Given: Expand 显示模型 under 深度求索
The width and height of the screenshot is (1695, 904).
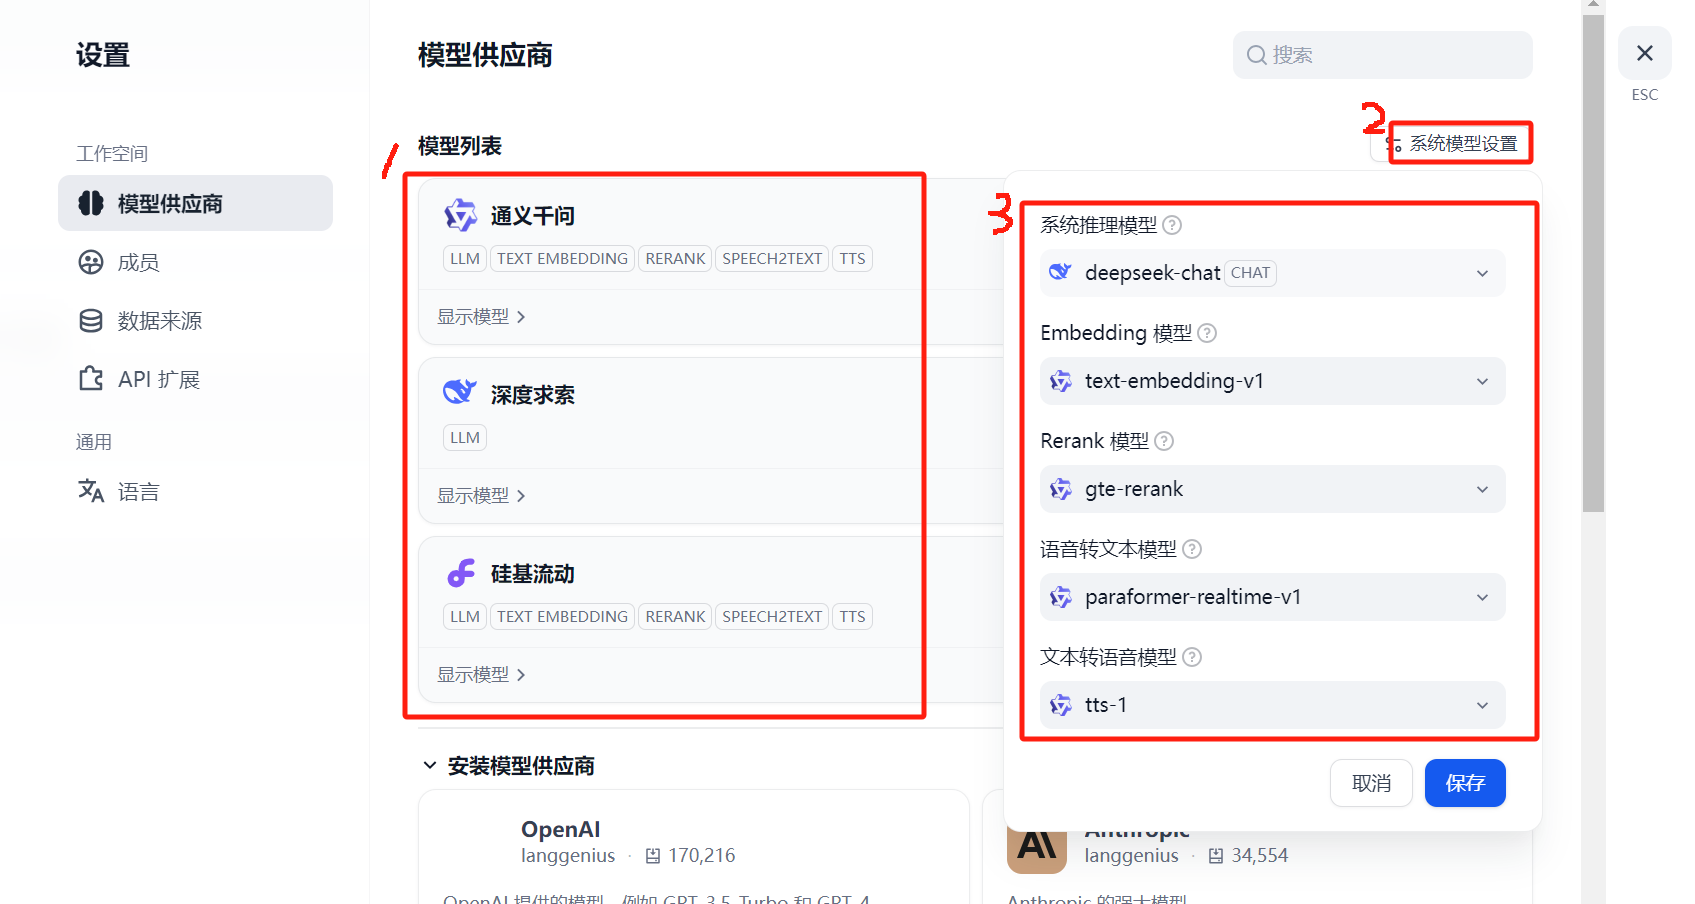Looking at the screenshot, I should tap(481, 496).
